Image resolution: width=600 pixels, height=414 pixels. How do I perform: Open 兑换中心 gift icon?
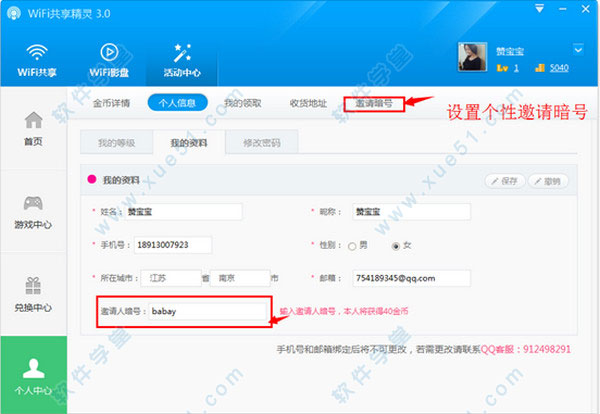[x=33, y=285]
